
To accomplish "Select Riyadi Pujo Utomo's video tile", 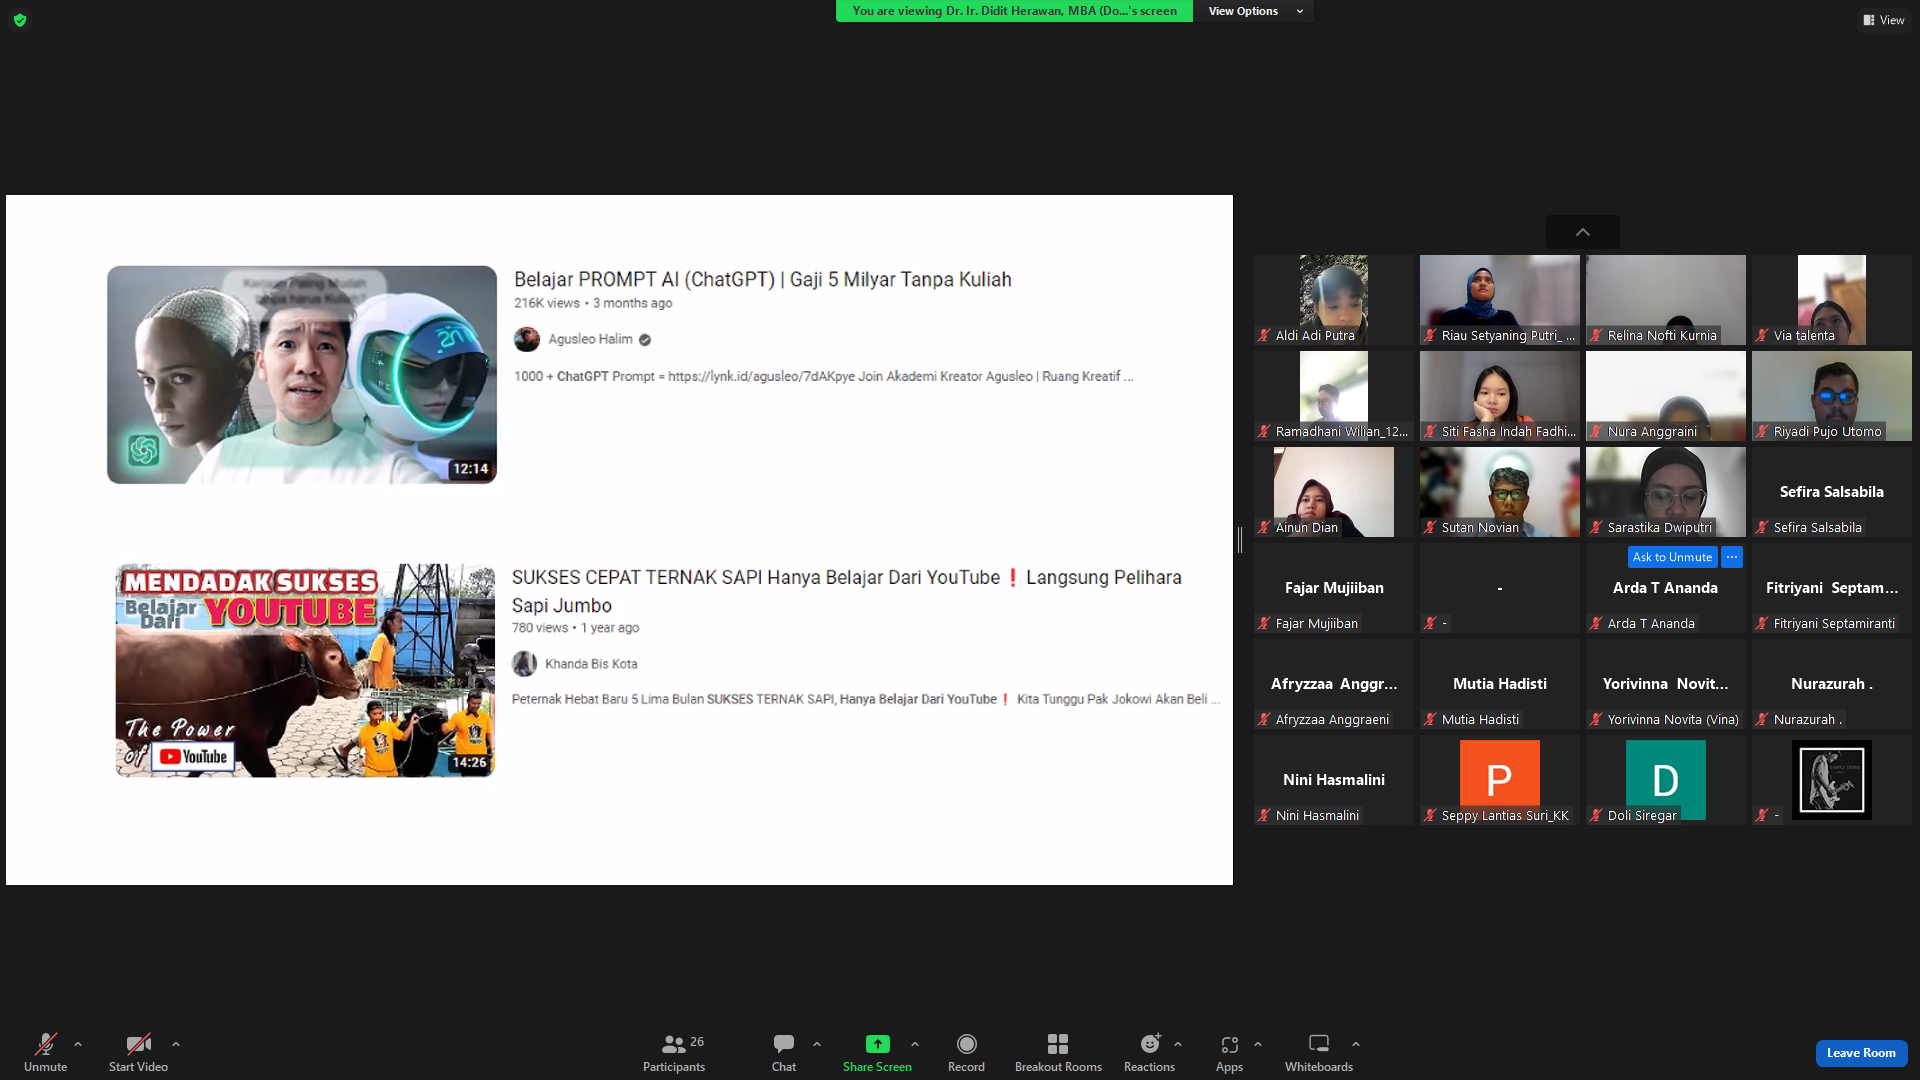I will click(x=1832, y=396).
